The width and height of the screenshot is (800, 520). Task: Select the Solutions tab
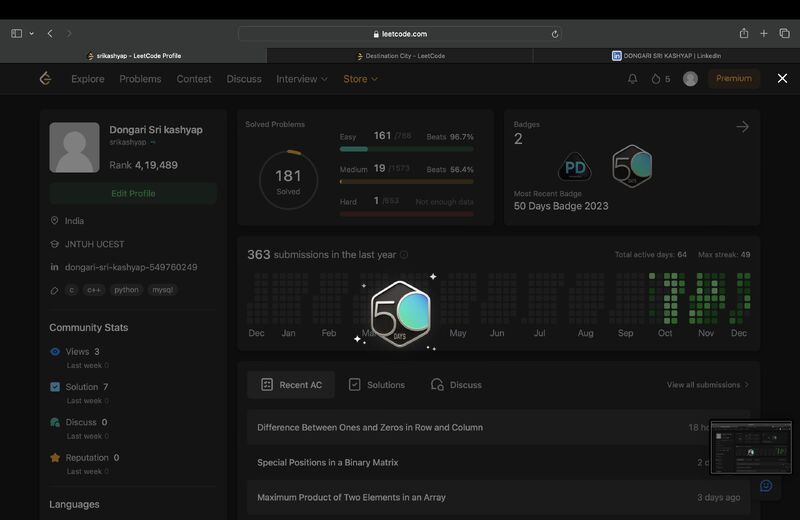[x=377, y=385]
